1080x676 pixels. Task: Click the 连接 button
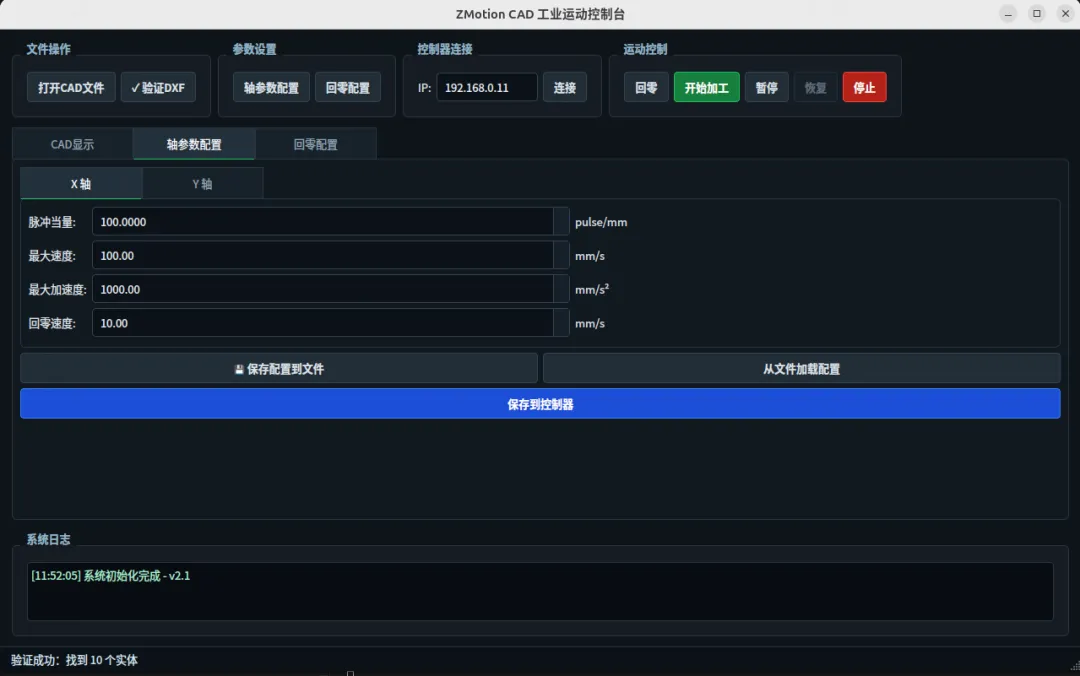pos(564,88)
